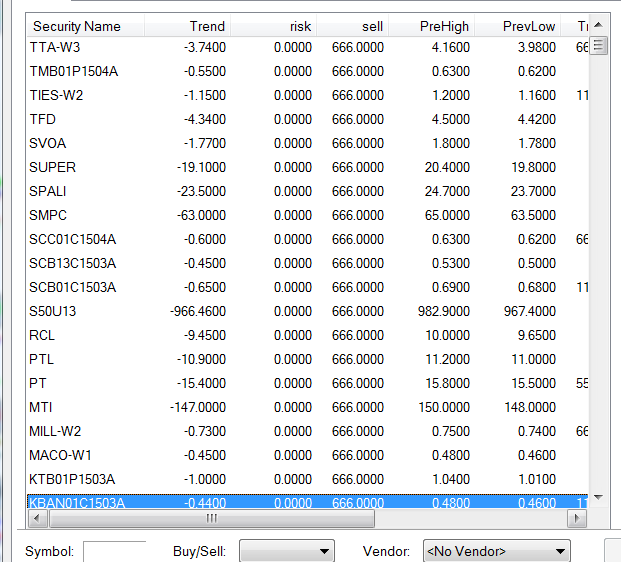Select the SMPC security row

(307, 215)
